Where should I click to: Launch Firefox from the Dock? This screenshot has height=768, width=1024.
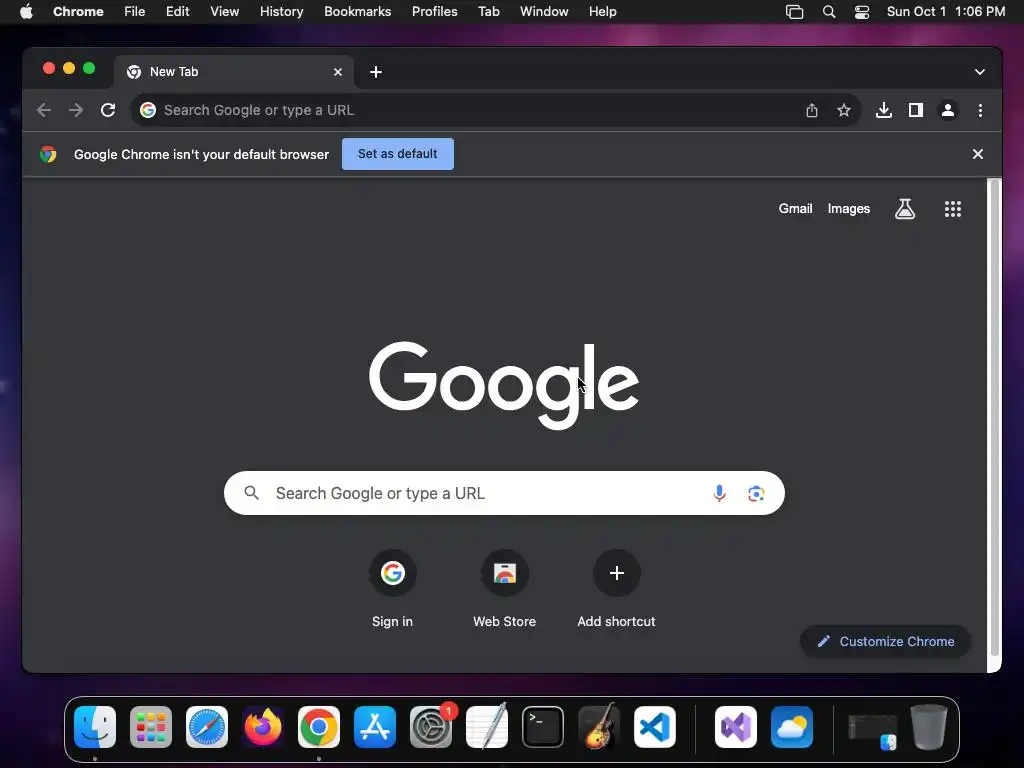[x=263, y=727]
